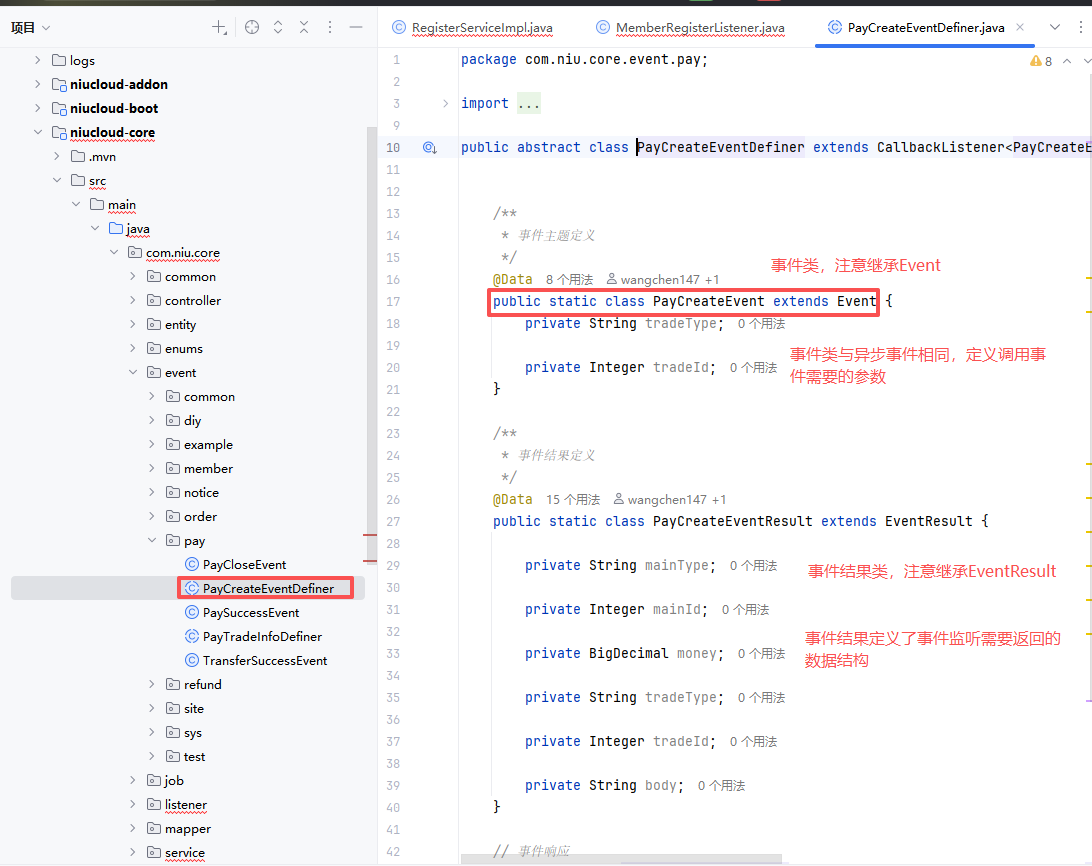
Task: Click the gutter implementation icon on line 10
Action: pos(430,148)
